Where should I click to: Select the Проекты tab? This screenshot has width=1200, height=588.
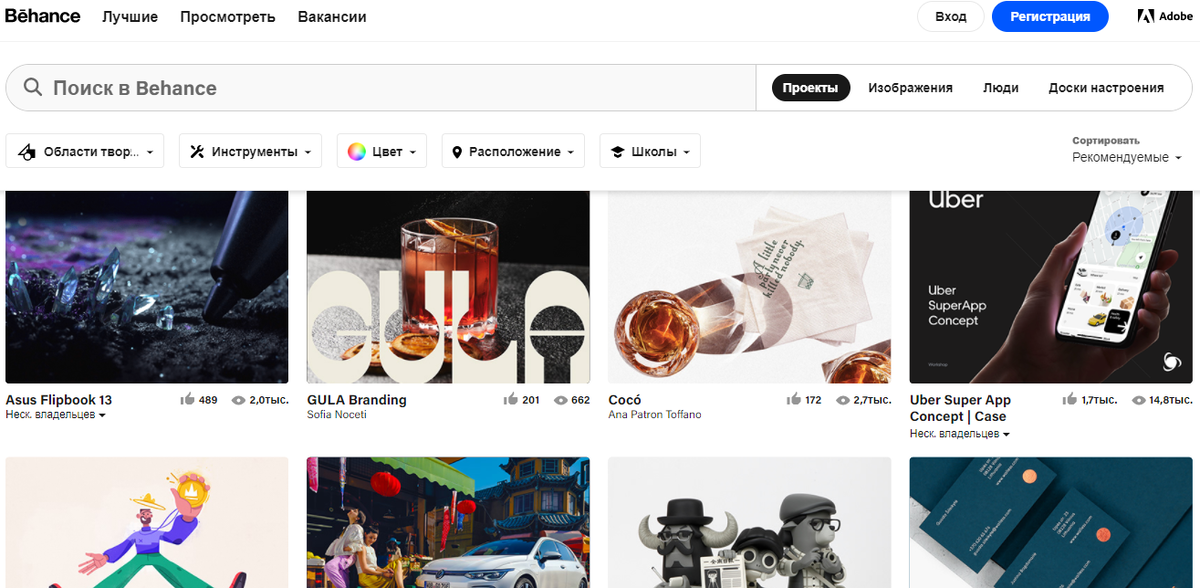point(811,88)
